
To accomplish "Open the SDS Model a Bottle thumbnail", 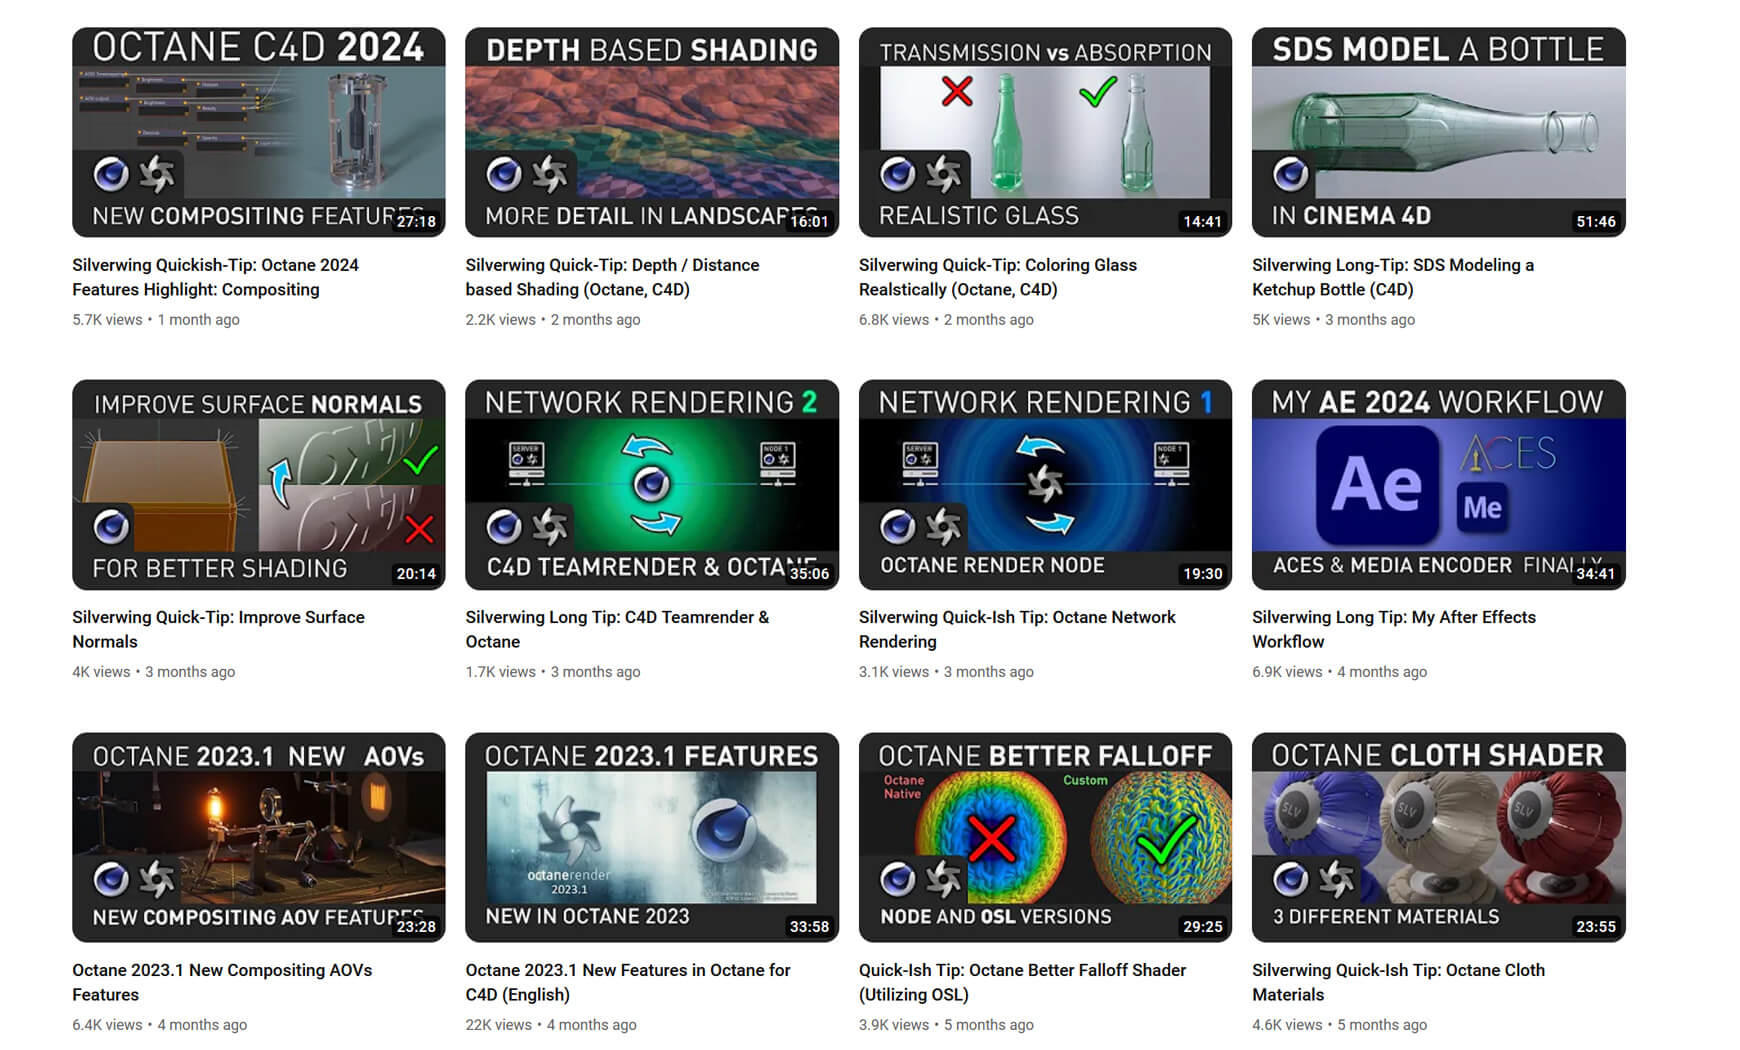I will (1439, 132).
